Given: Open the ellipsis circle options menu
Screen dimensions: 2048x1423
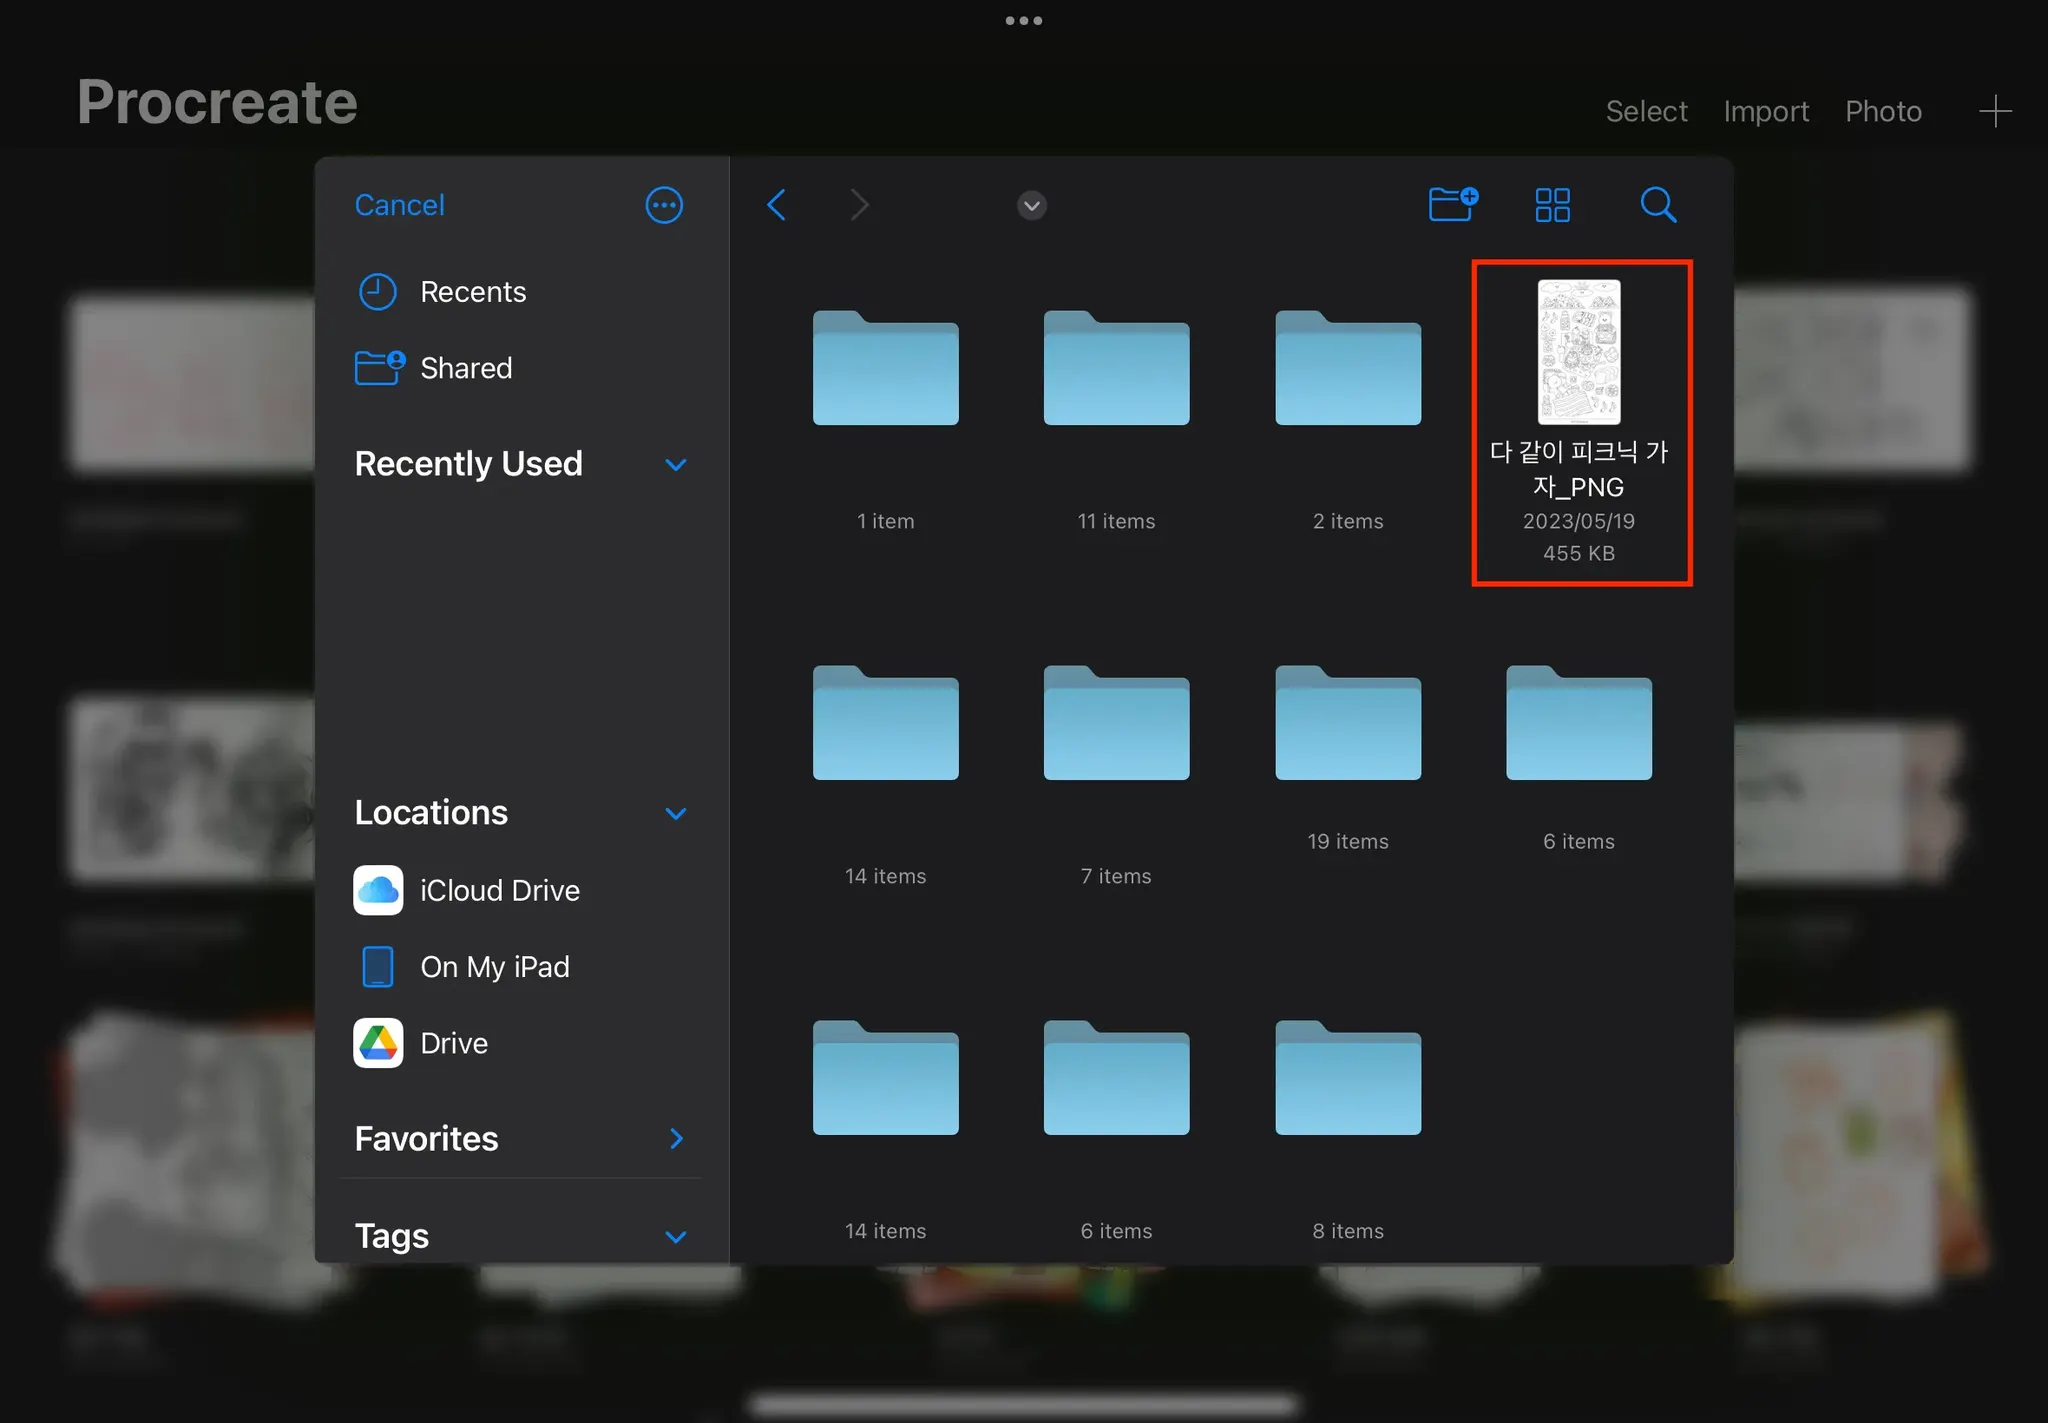Looking at the screenshot, I should click(x=664, y=205).
